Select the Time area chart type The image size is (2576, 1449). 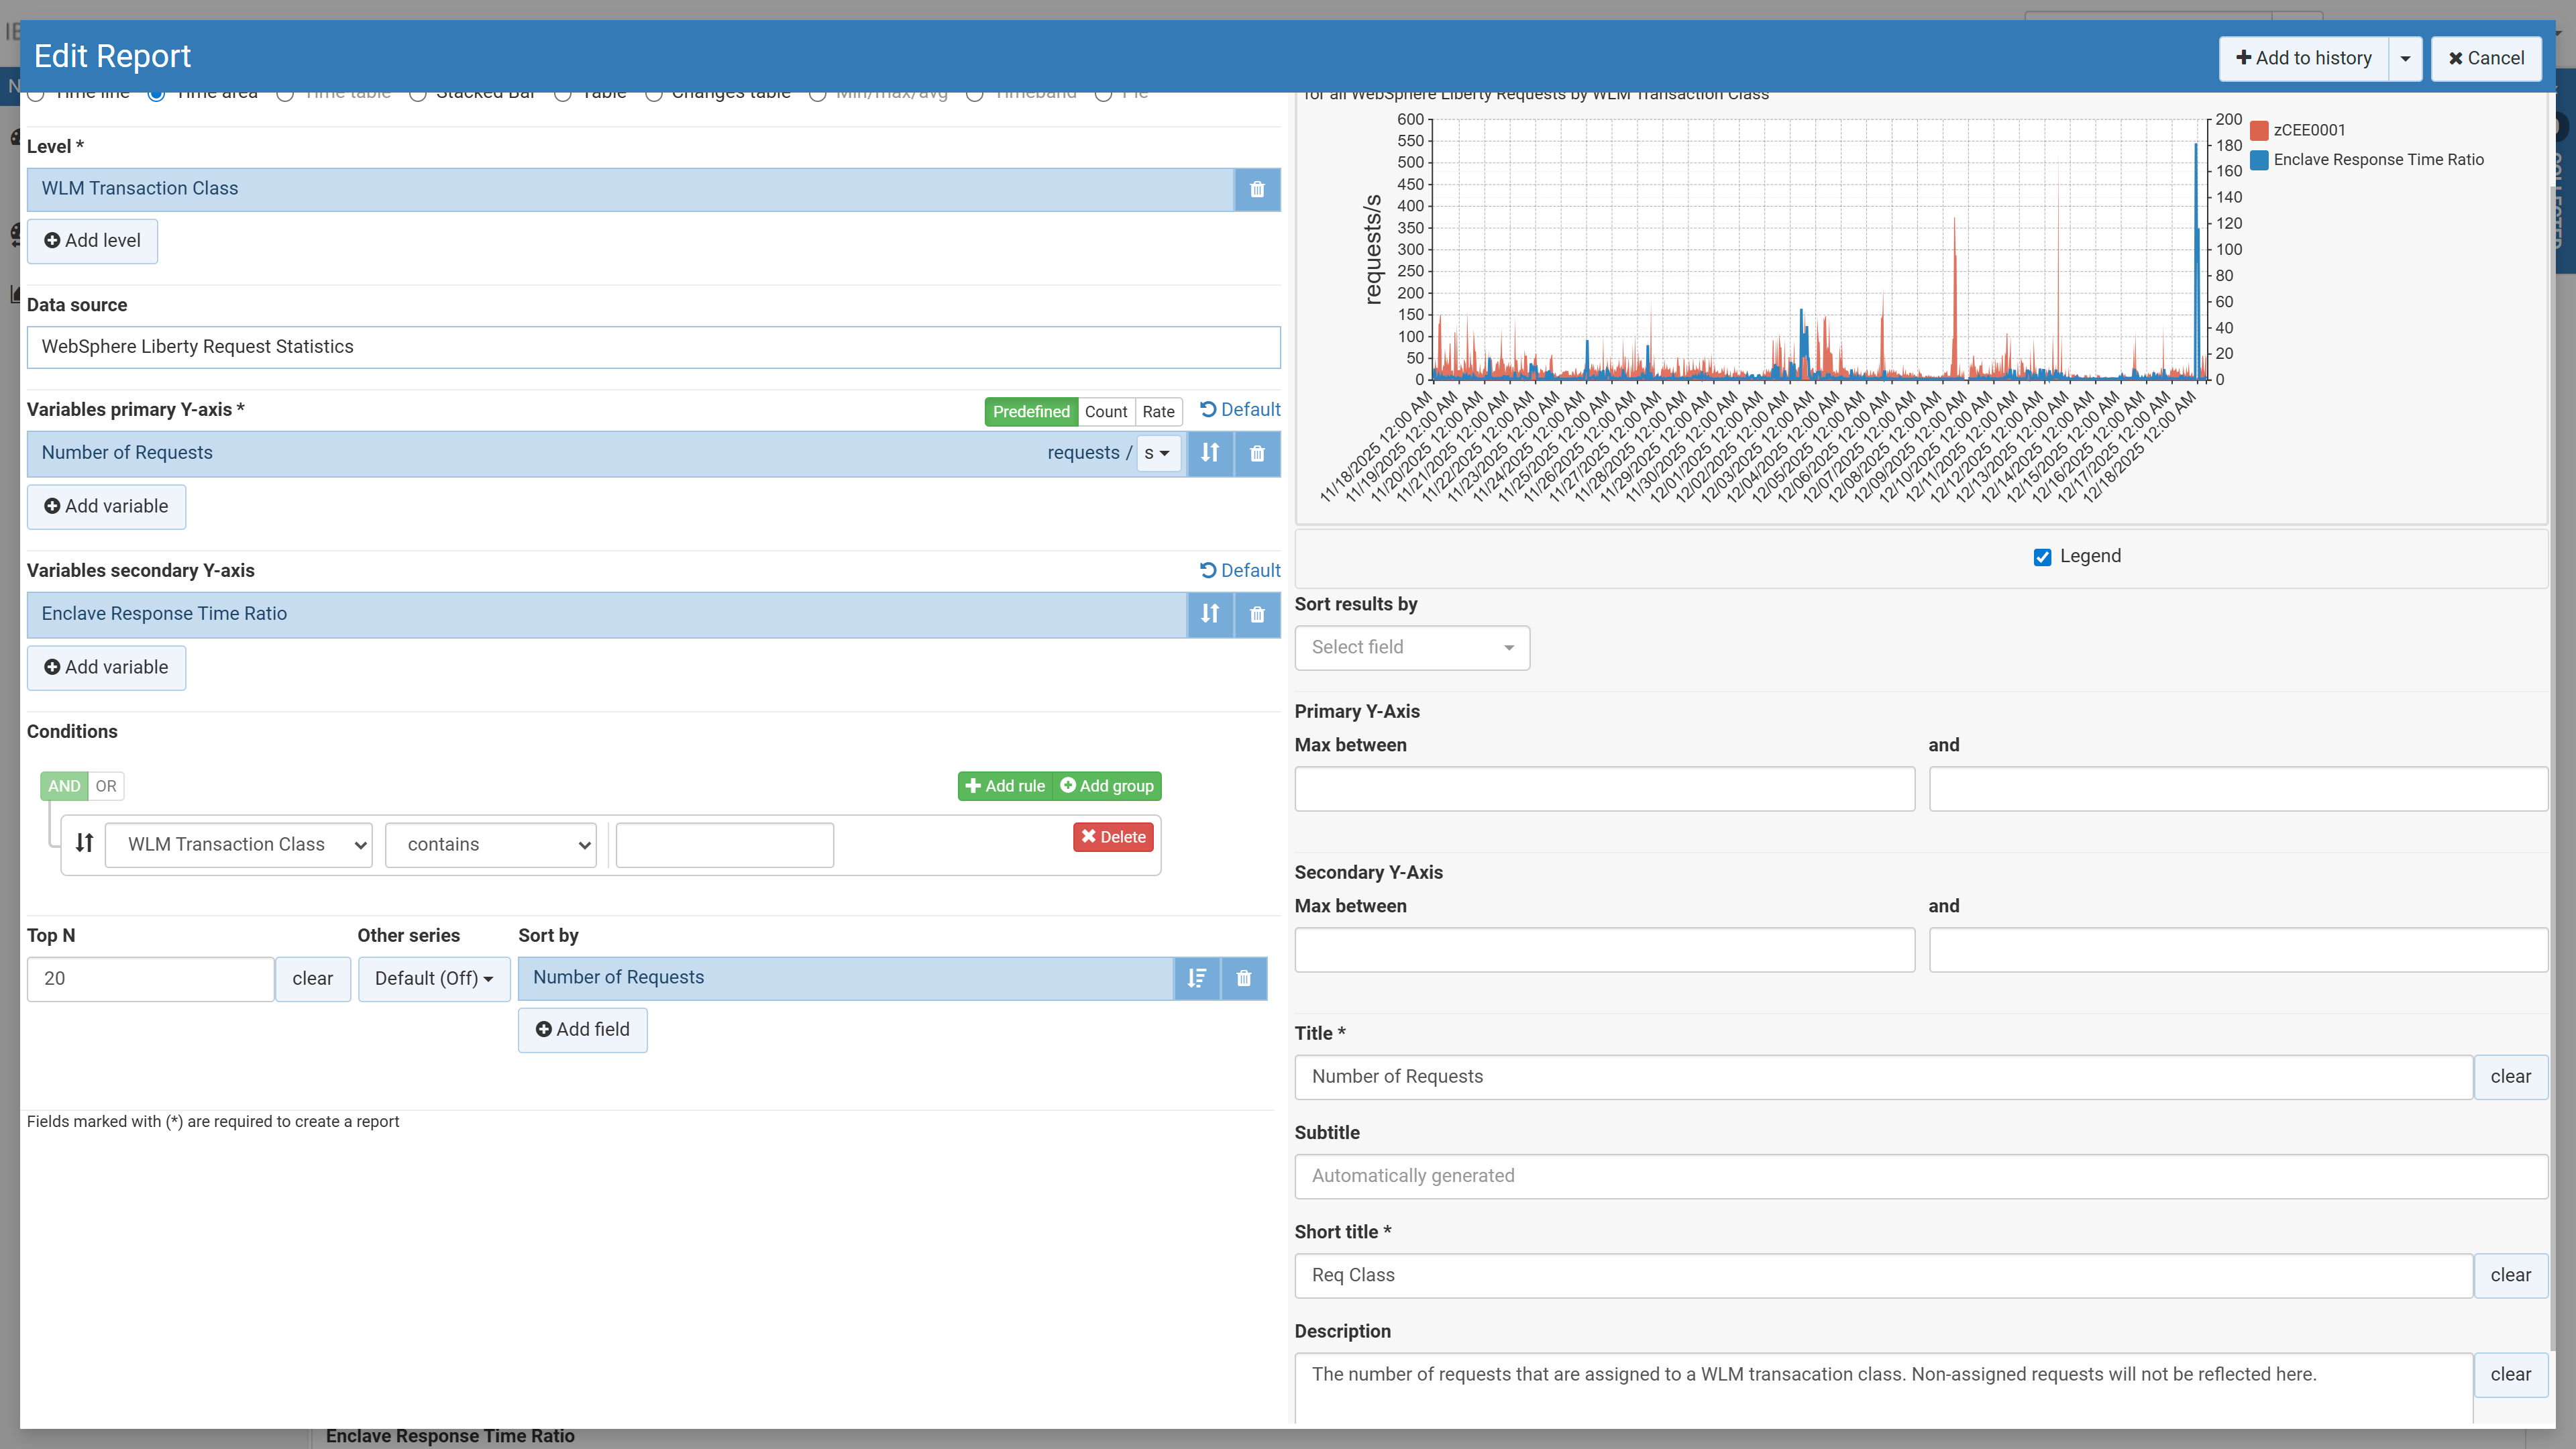coord(156,94)
